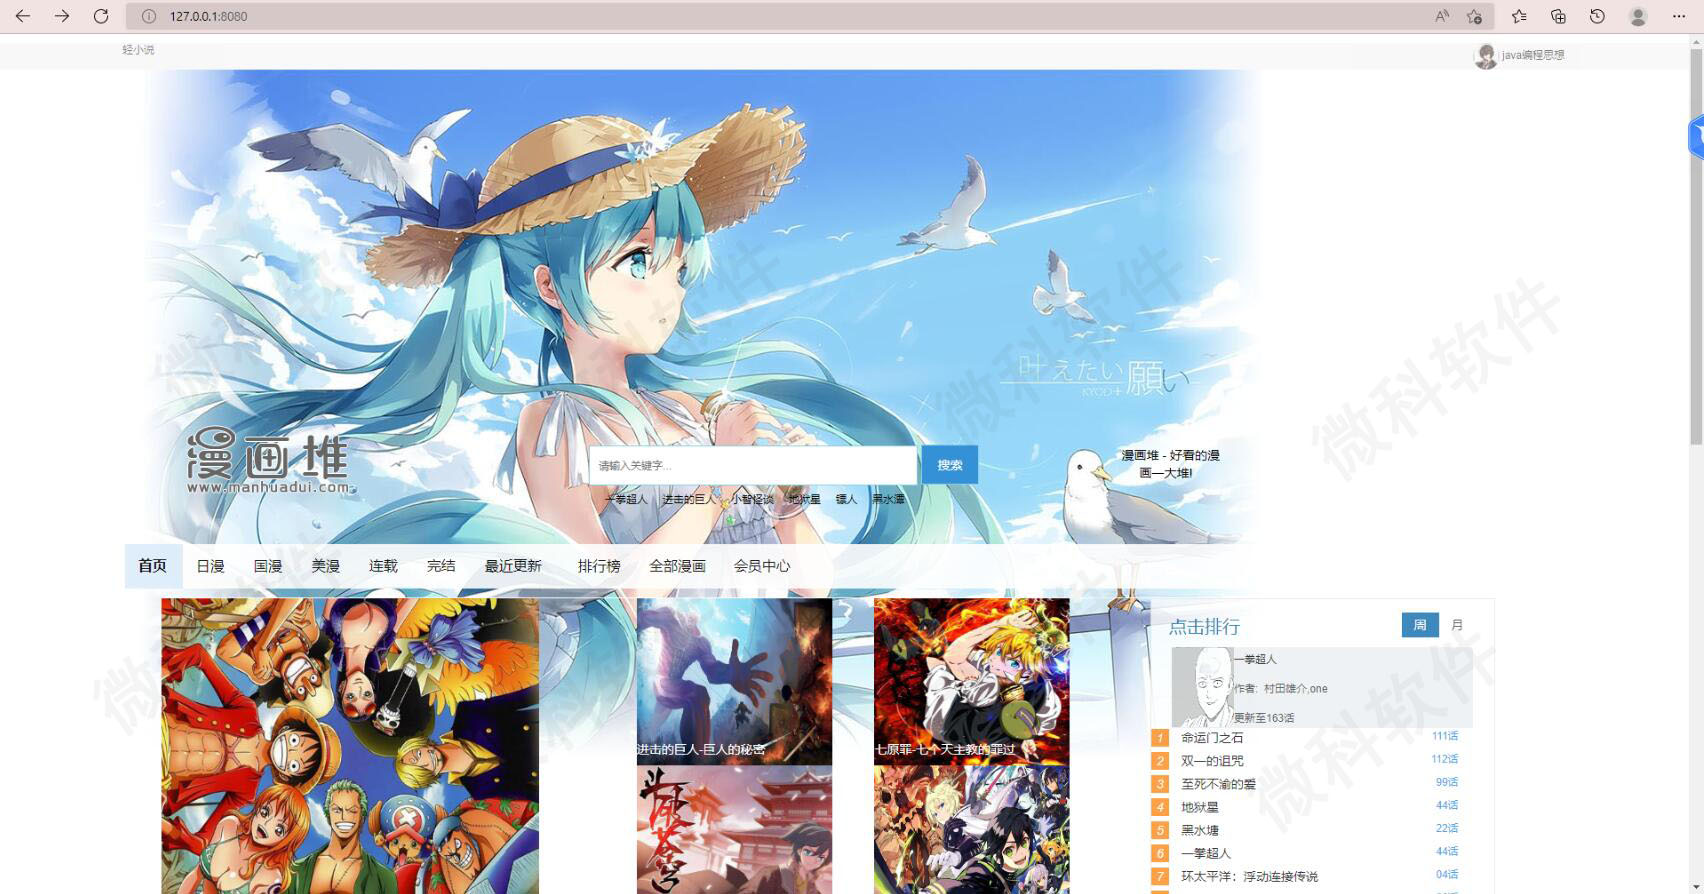Open the 排行榜 navigation tab
The image size is (1704, 894).
click(599, 566)
